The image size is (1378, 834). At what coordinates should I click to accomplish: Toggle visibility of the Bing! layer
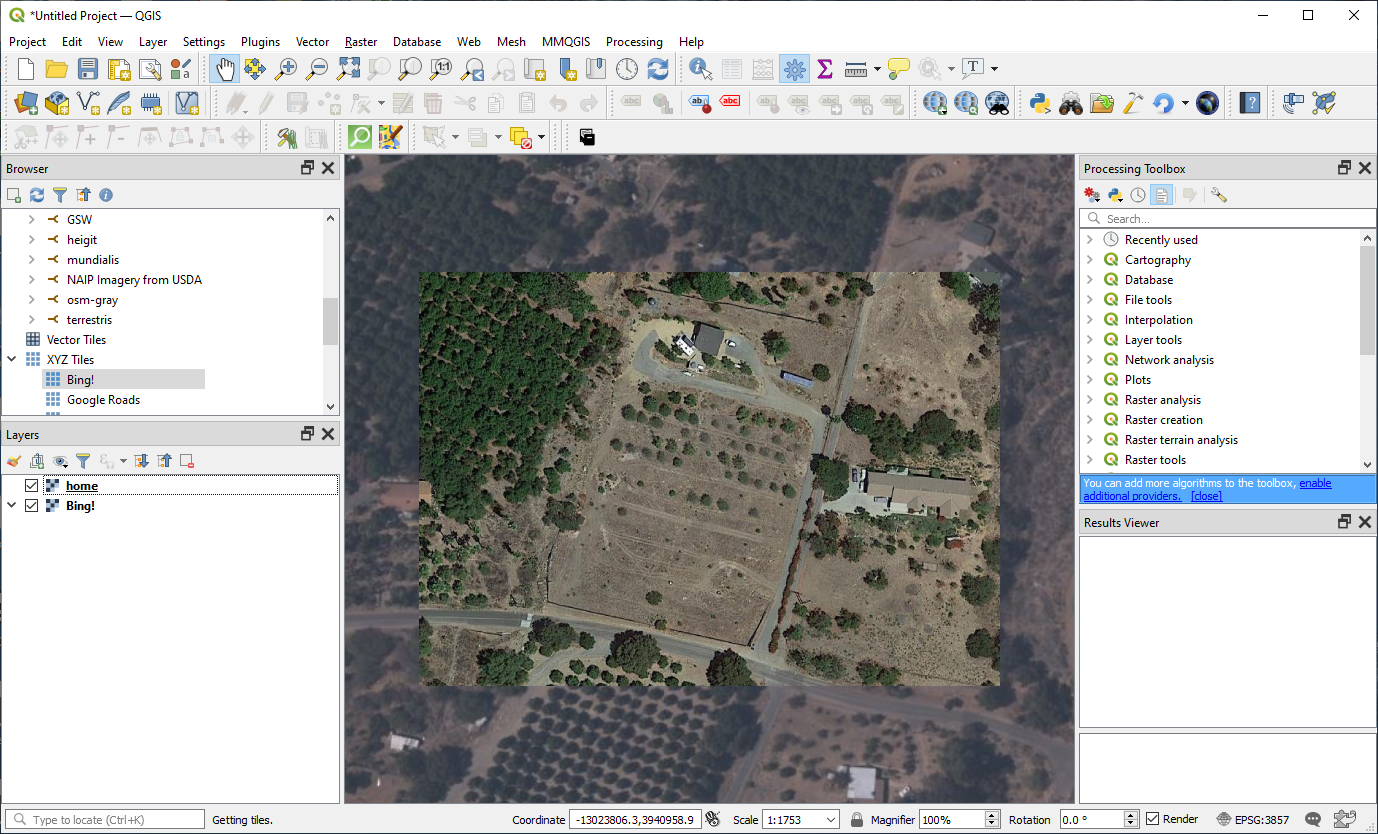tap(31, 505)
